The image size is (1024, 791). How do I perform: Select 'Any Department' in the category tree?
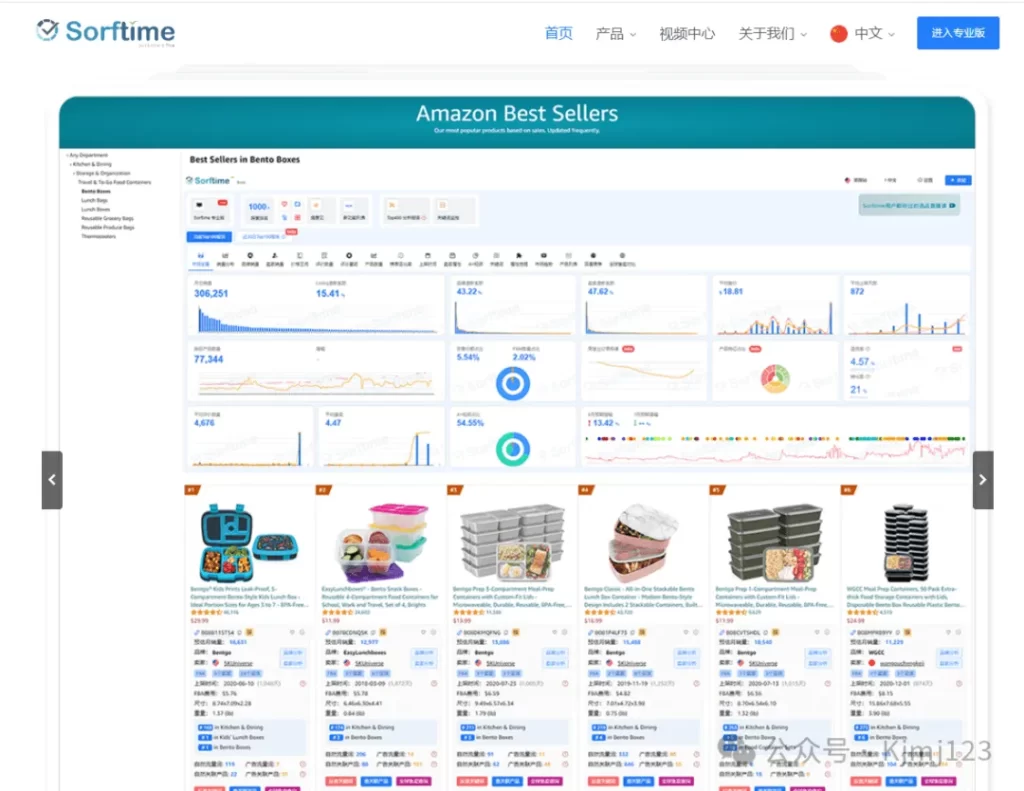coord(88,155)
